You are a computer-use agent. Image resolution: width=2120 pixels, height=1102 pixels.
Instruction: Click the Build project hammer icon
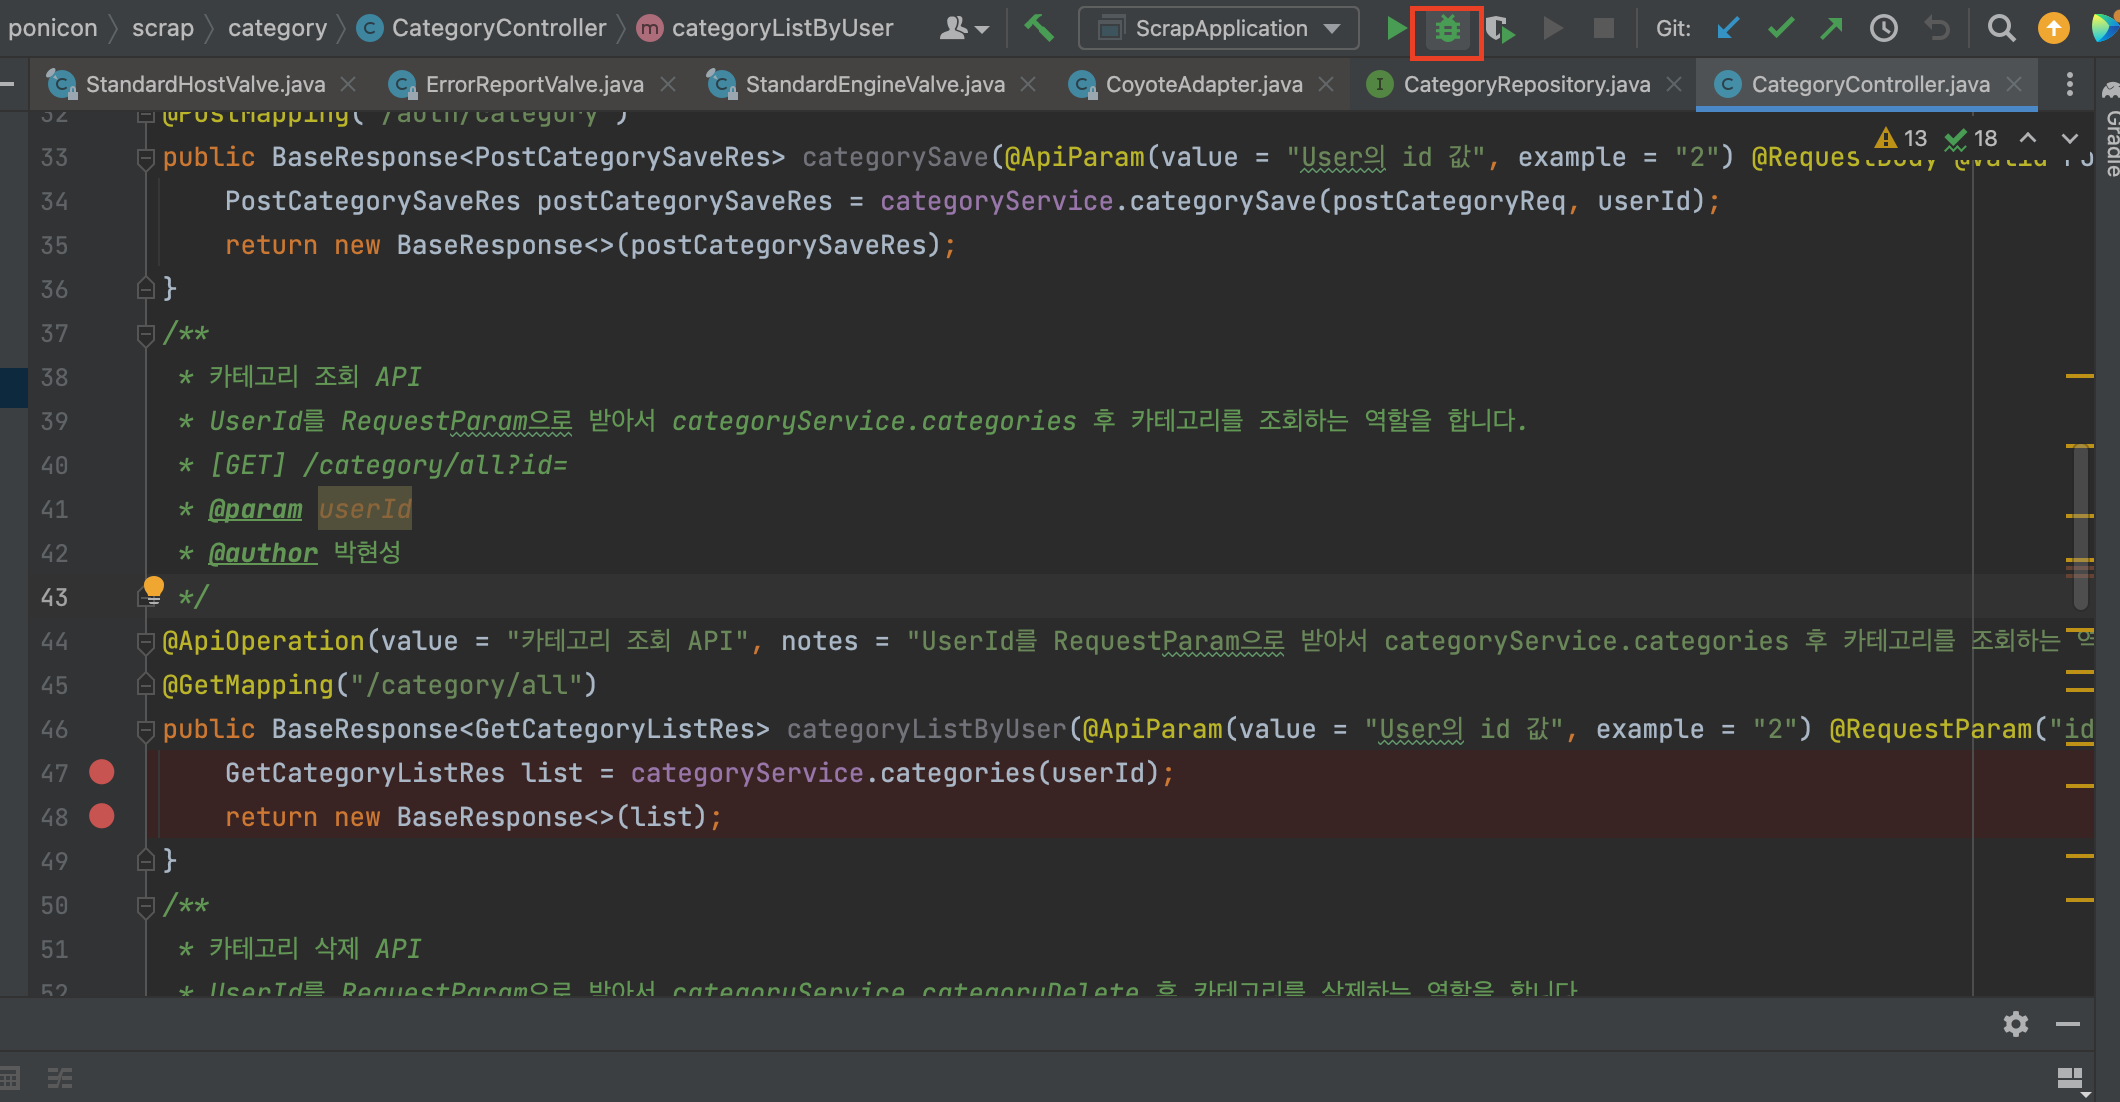tap(1038, 28)
